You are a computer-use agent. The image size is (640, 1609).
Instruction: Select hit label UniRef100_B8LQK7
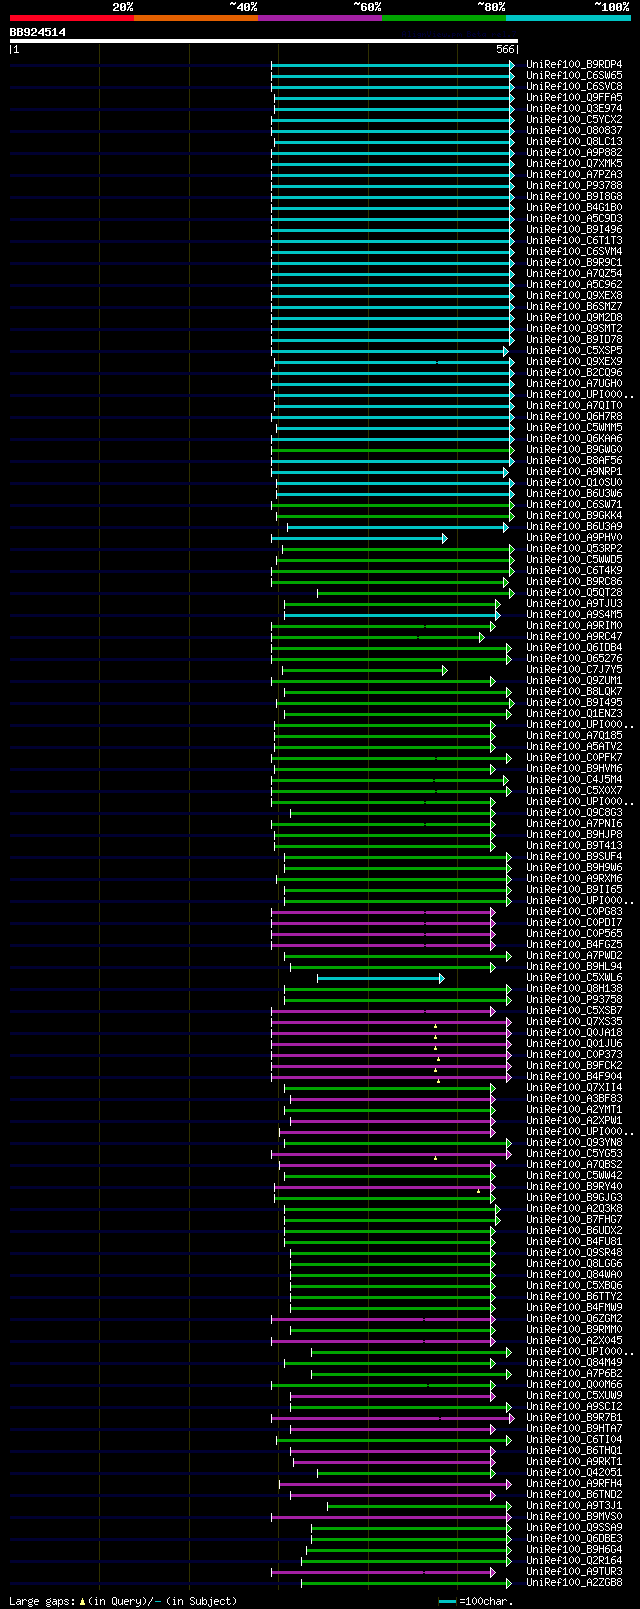tap(574, 691)
